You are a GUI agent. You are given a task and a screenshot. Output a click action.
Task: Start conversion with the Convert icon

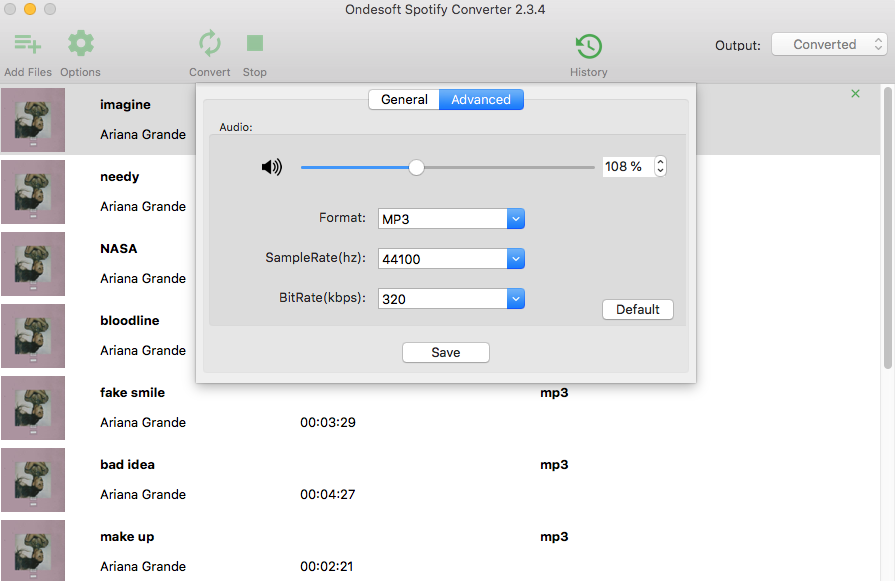click(209, 43)
